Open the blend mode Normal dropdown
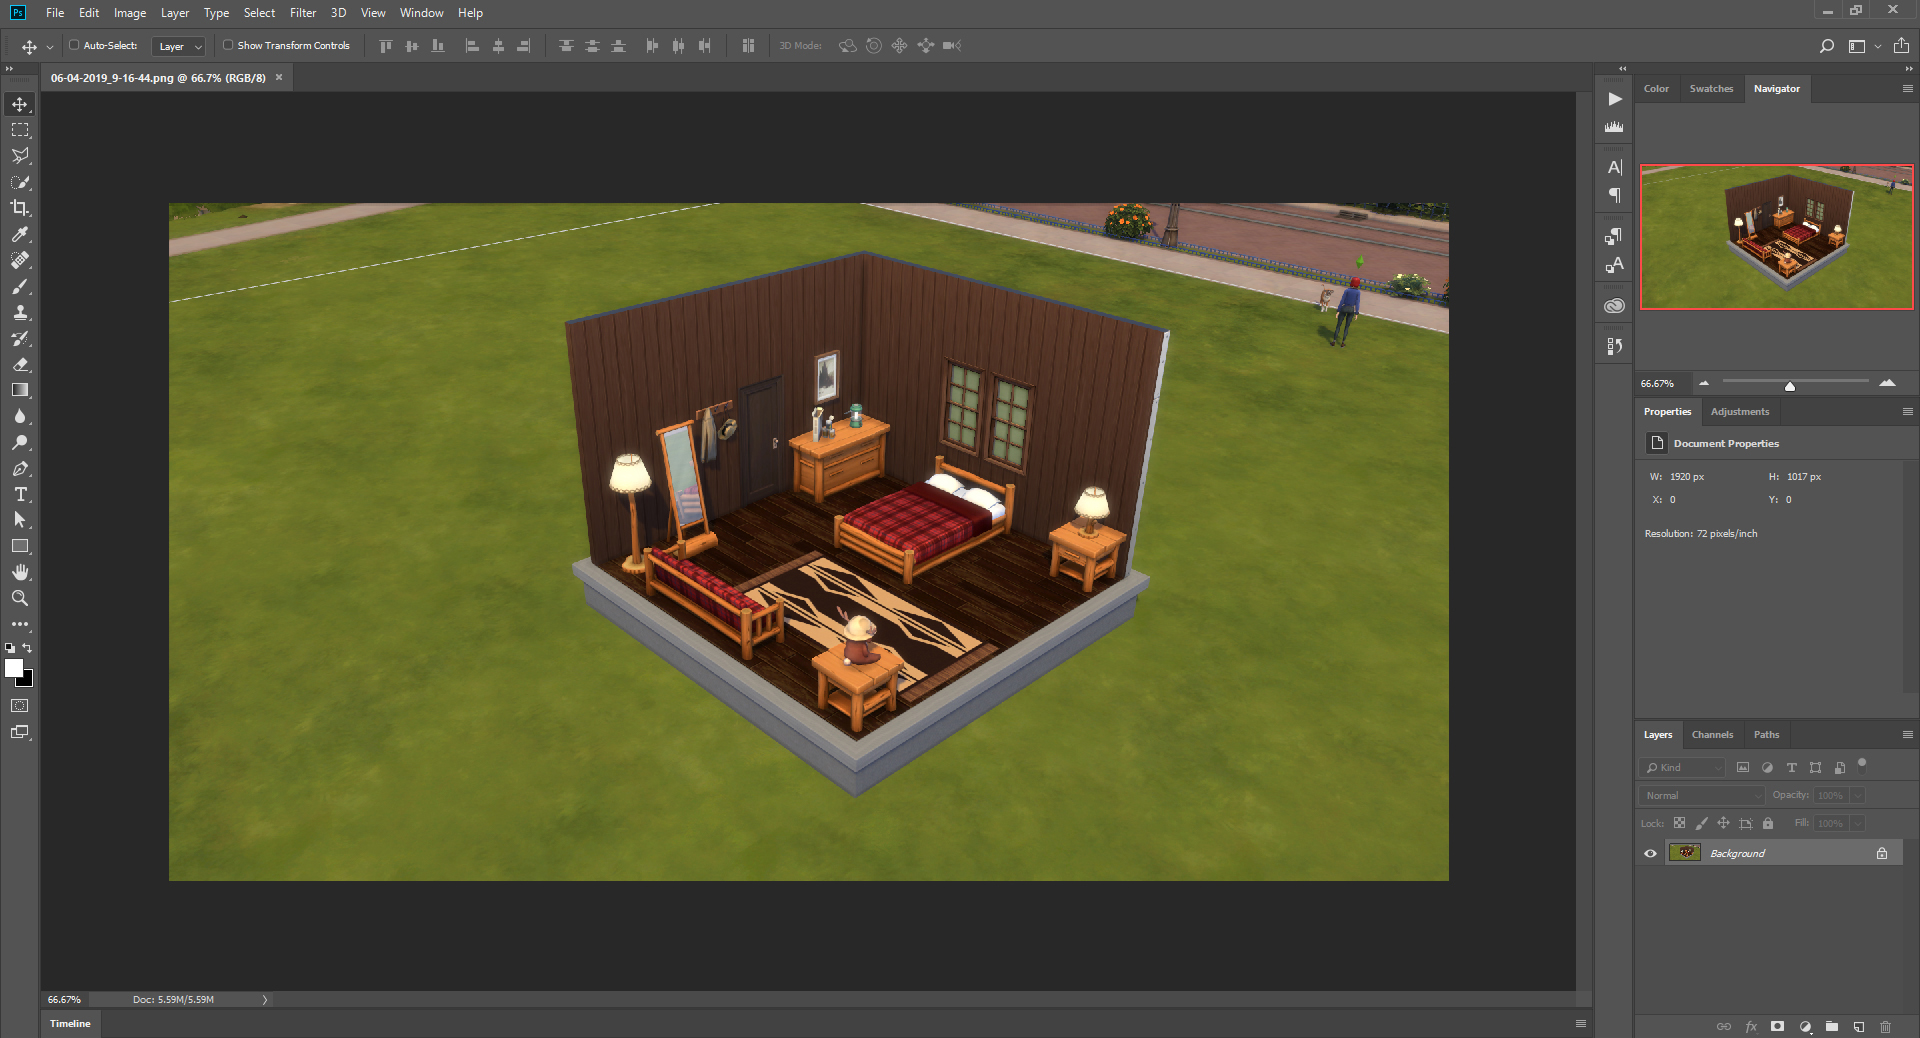Screen dimensions: 1920x1038 (x=1702, y=795)
